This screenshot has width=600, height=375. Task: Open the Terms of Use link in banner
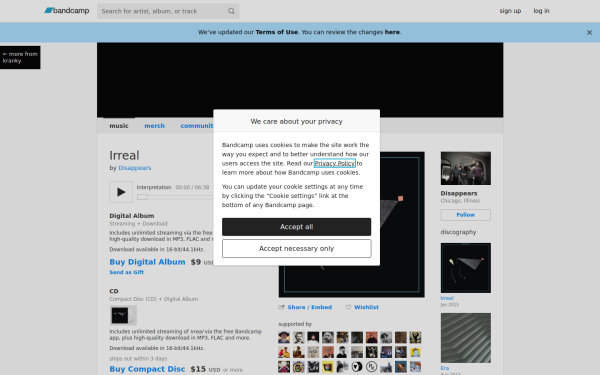click(277, 32)
